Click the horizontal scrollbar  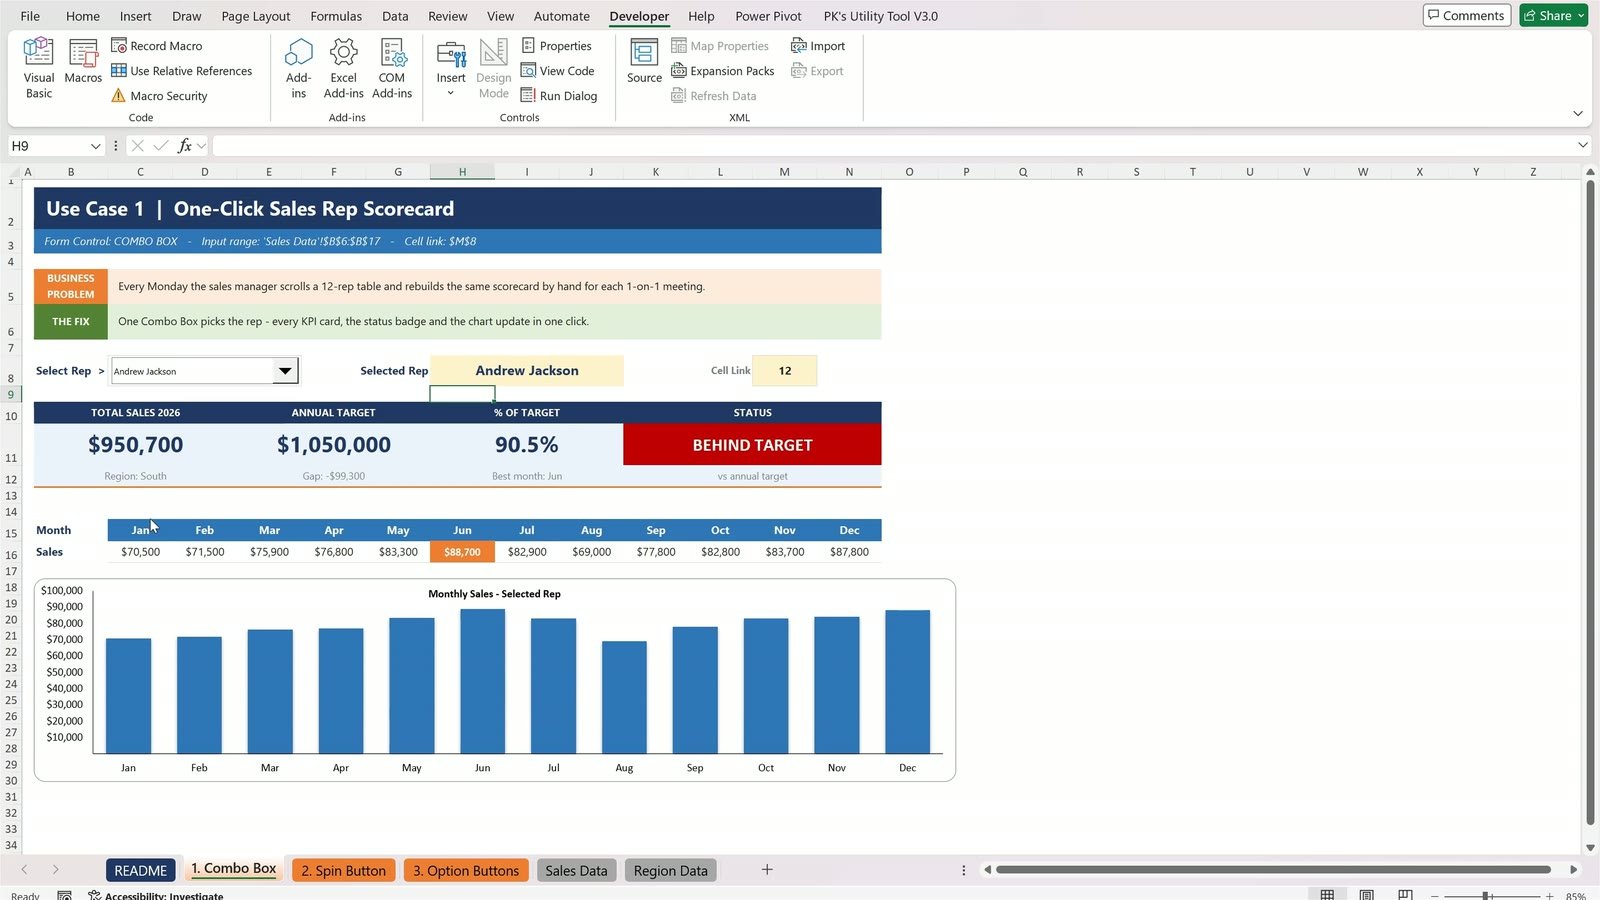click(x=1272, y=870)
